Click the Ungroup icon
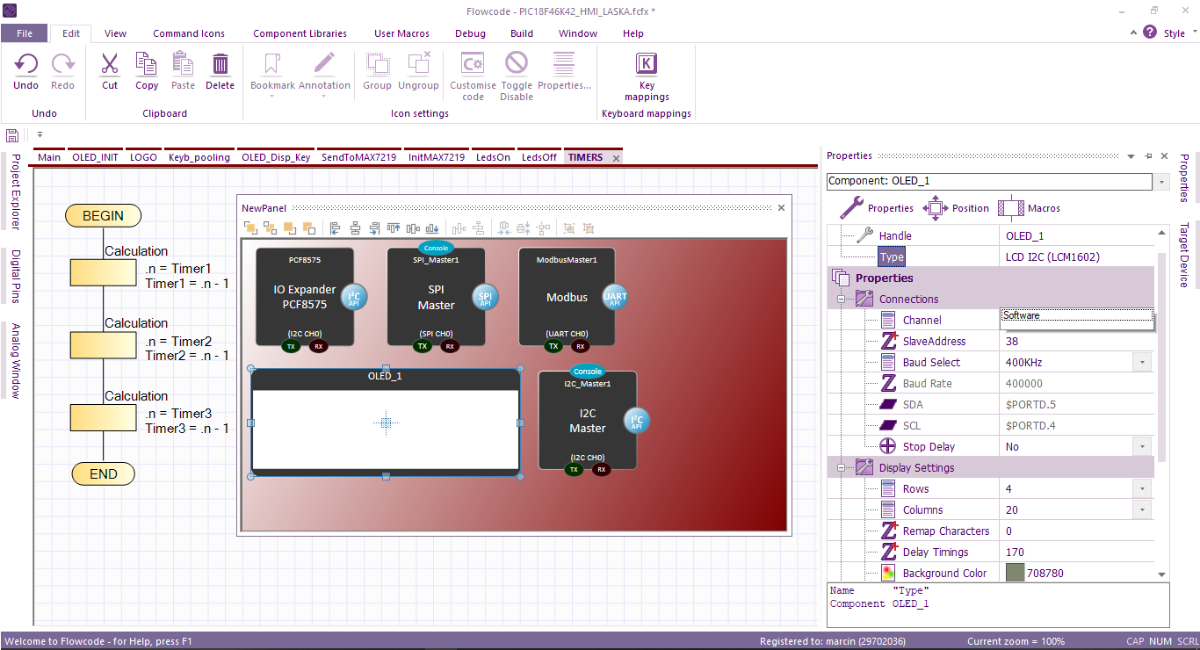1200x650 pixels. point(418,64)
